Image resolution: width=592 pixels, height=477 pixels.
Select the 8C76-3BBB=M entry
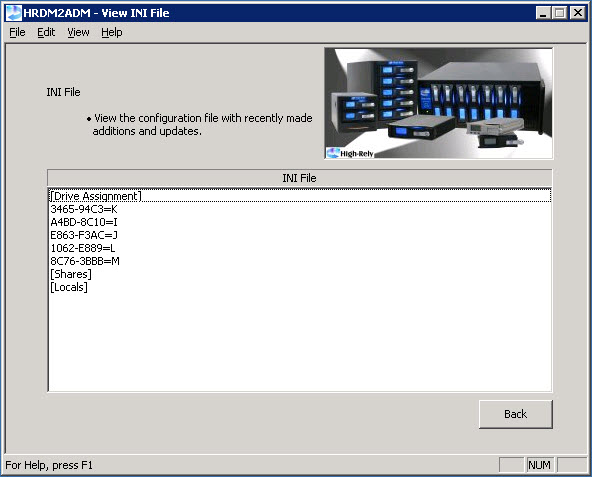[300, 261]
